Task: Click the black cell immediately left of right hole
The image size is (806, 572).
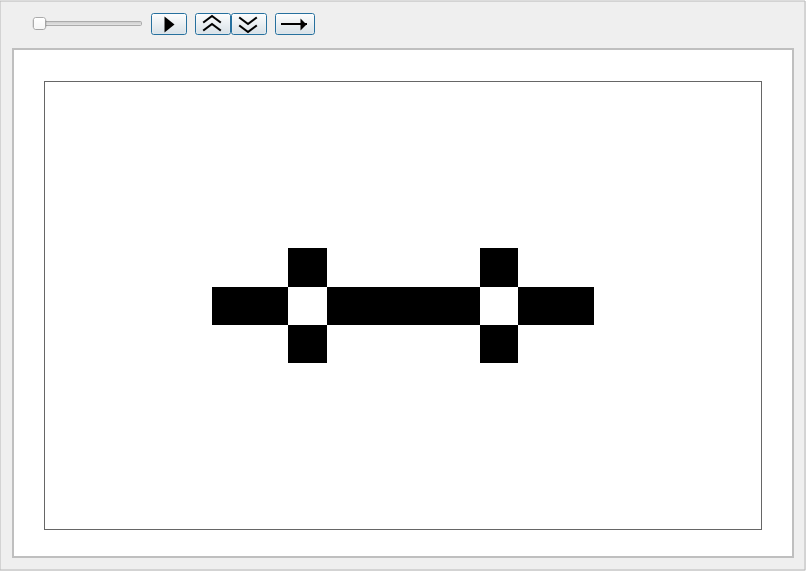Action: tap(461, 306)
